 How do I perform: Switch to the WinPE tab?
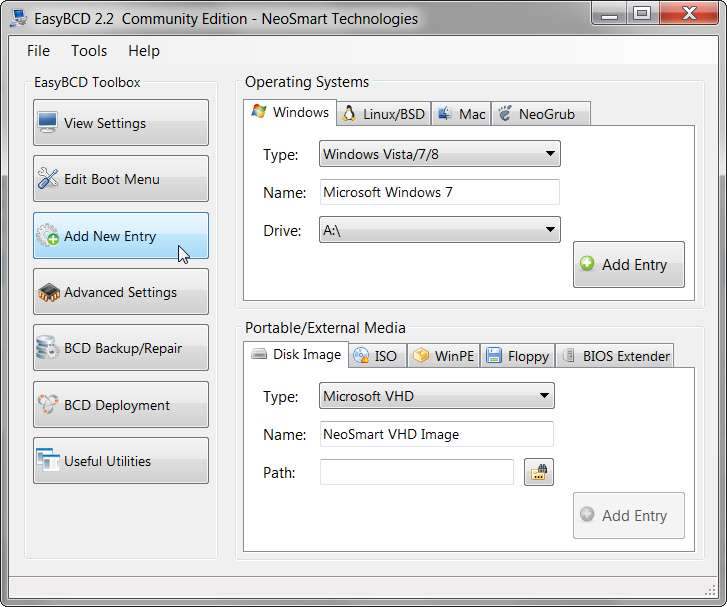coord(444,356)
